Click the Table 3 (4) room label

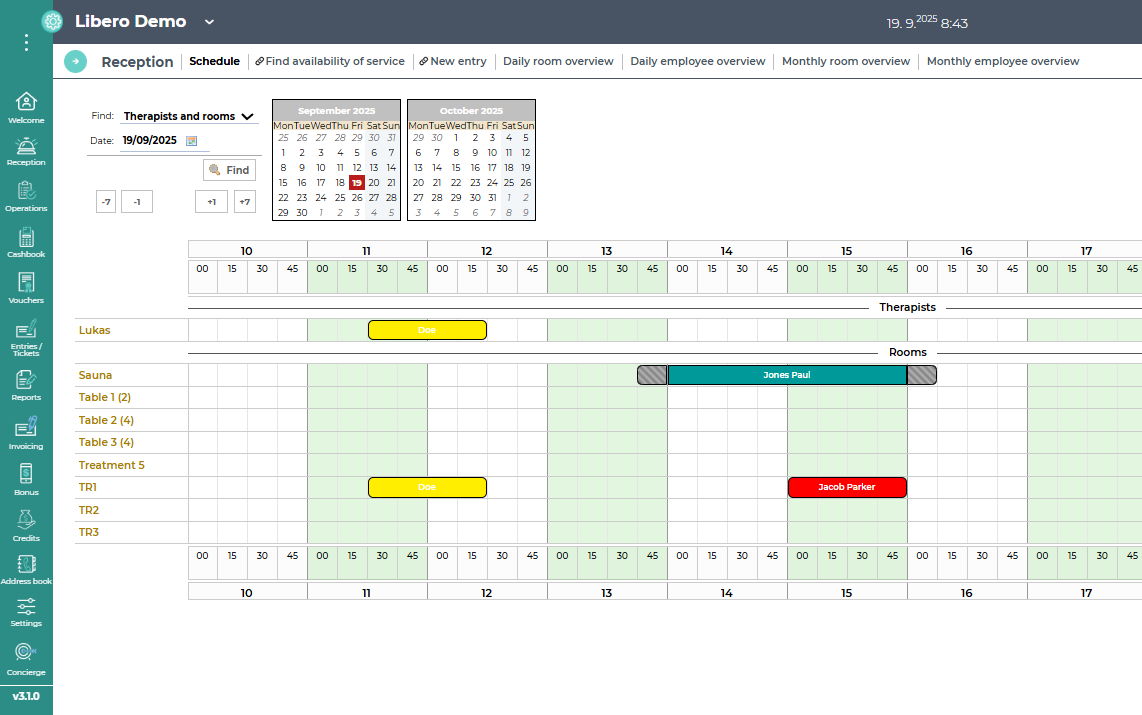[106, 442]
